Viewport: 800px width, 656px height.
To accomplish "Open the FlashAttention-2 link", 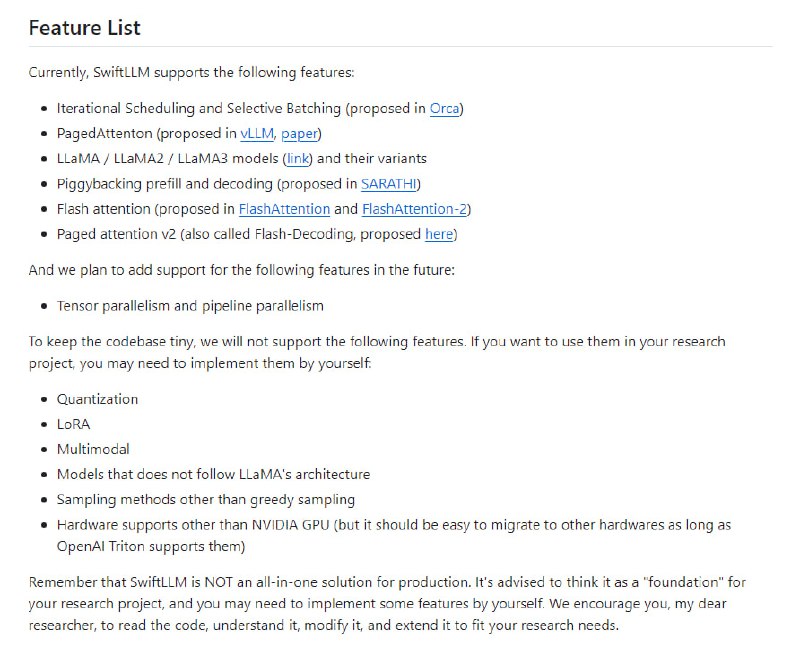I will tap(414, 209).
